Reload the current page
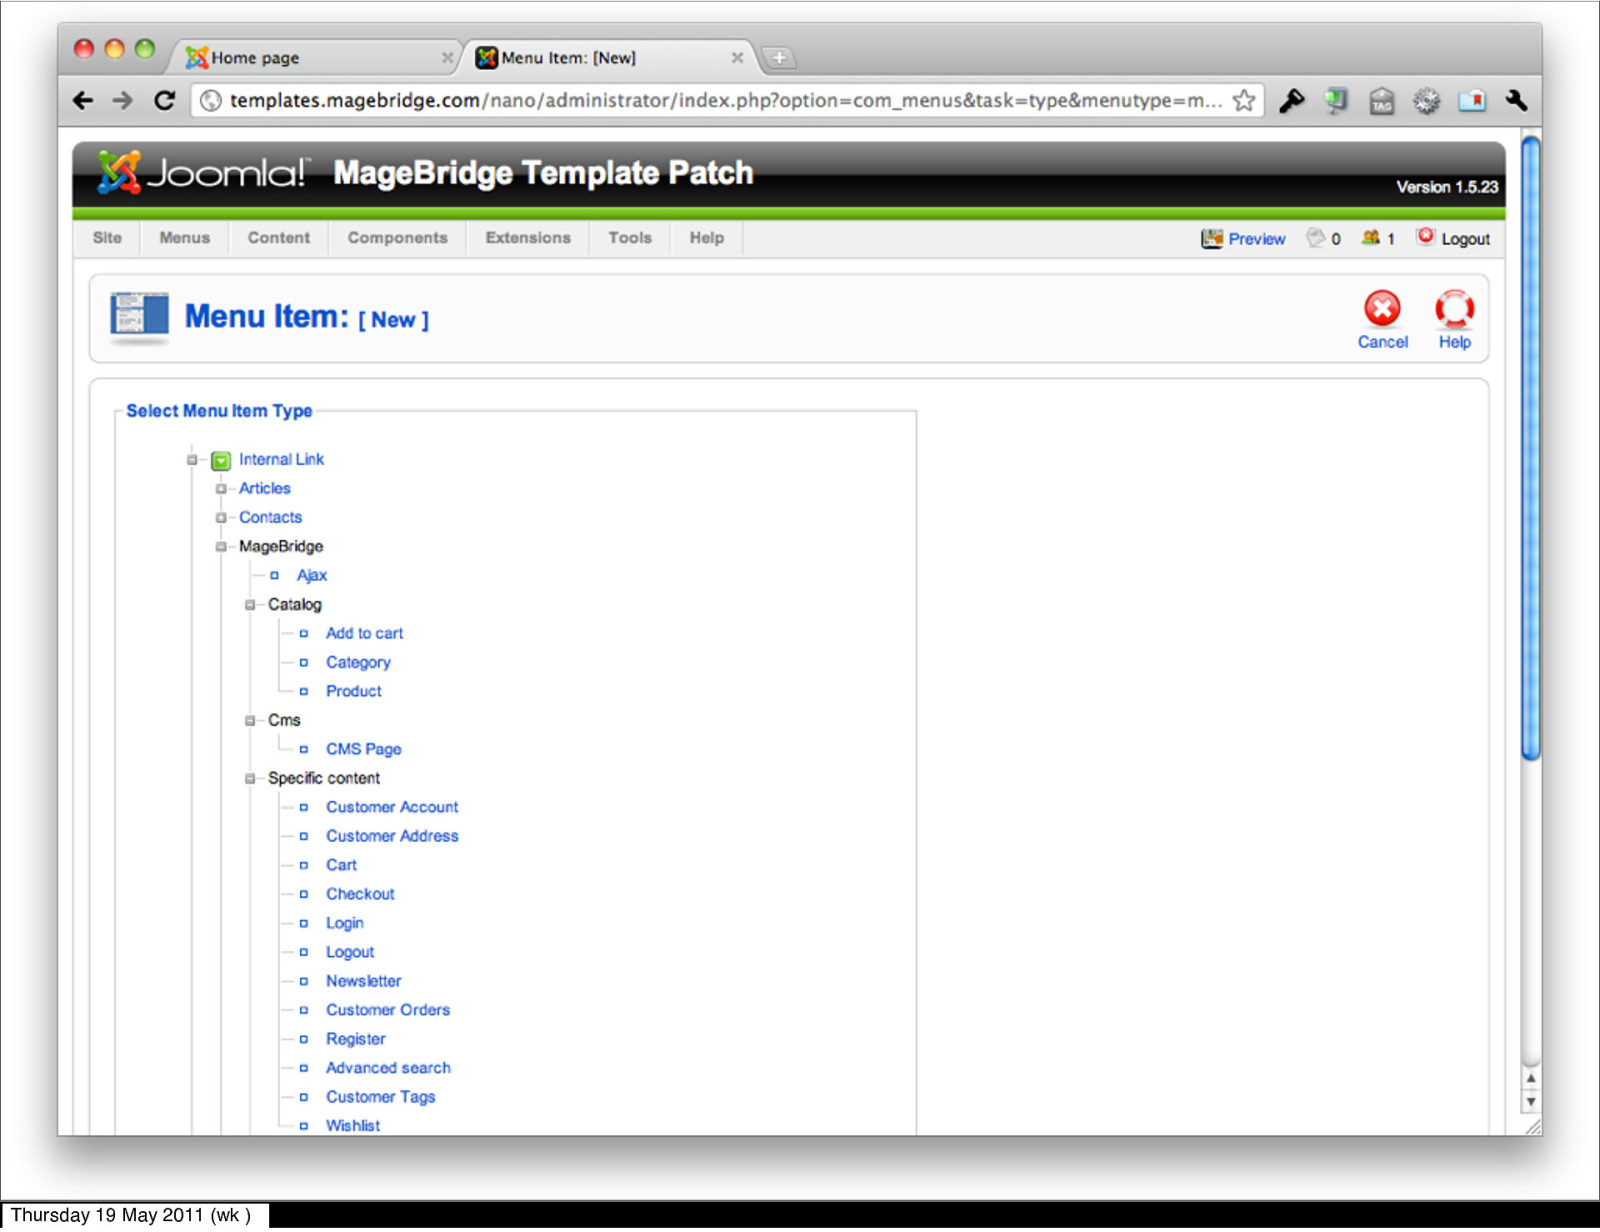The height and width of the screenshot is (1232, 1600). [x=165, y=100]
